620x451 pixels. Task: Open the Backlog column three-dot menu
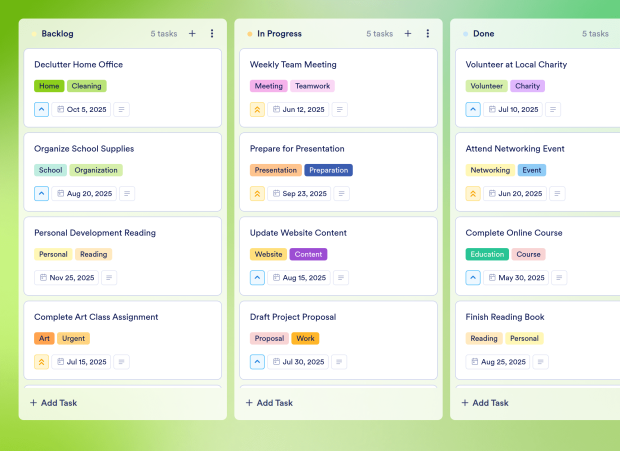tap(212, 33)
